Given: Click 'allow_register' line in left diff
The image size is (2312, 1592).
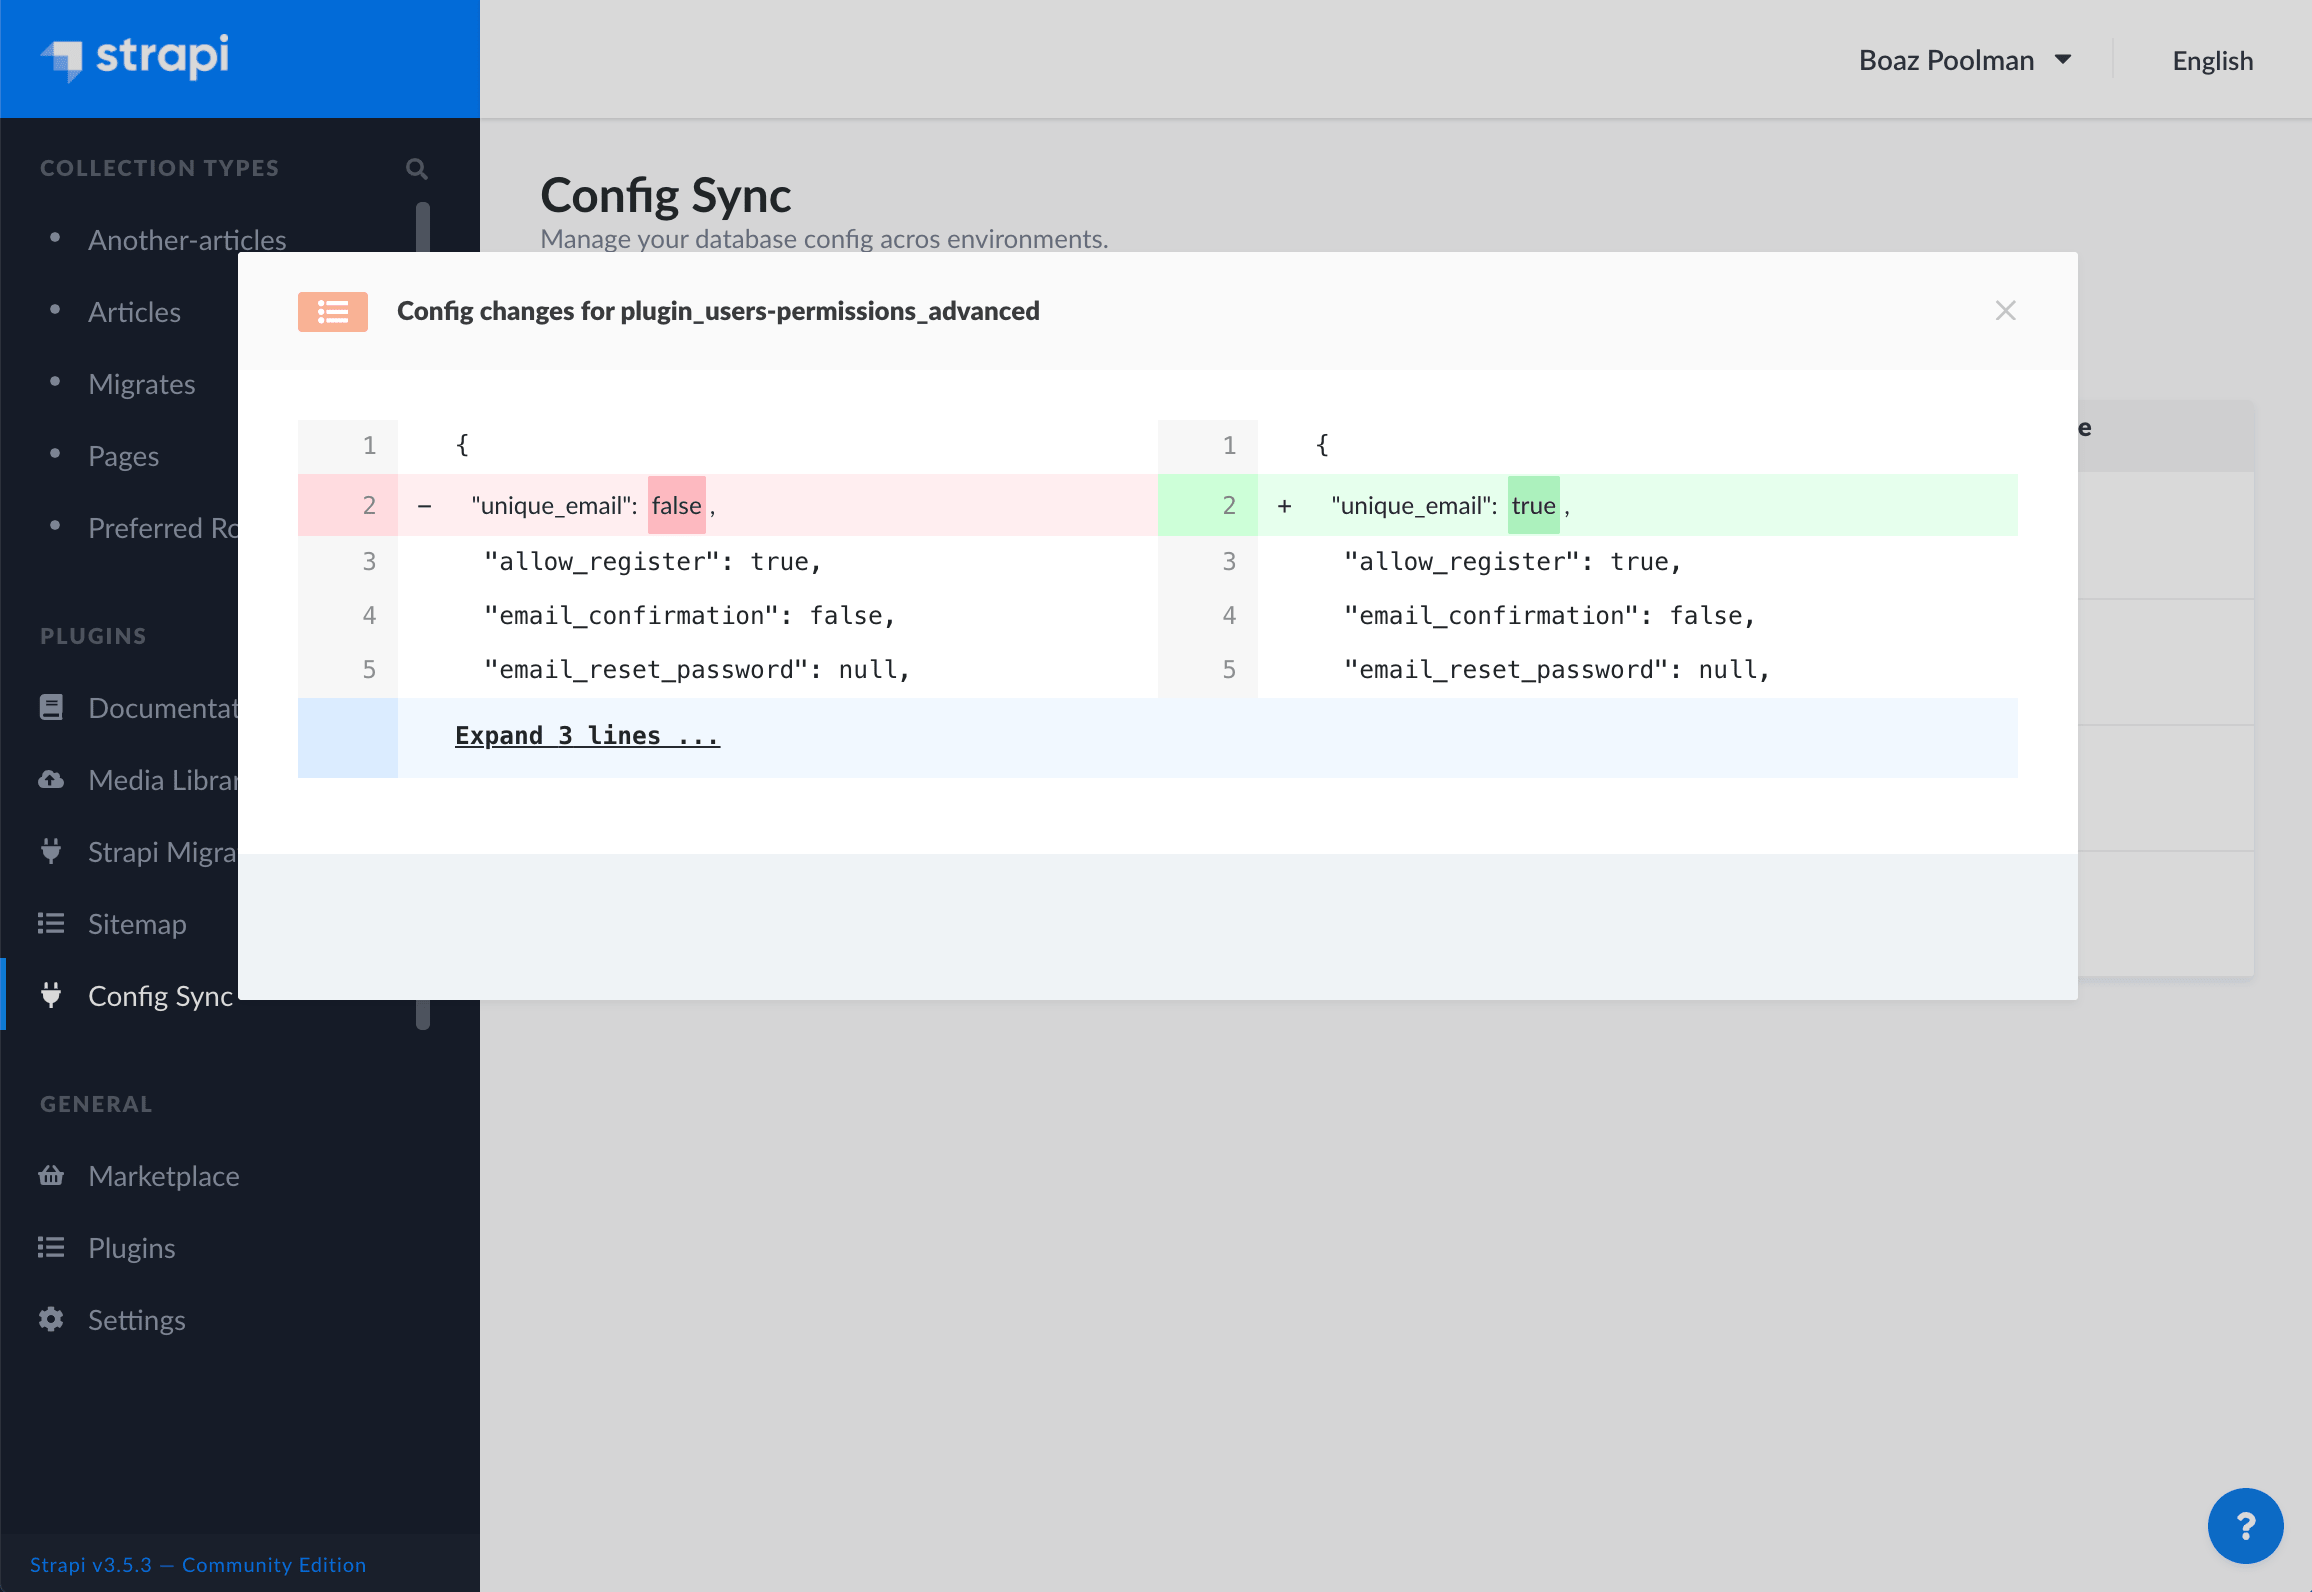Looking at the screenshot, I should coord(652,562).
